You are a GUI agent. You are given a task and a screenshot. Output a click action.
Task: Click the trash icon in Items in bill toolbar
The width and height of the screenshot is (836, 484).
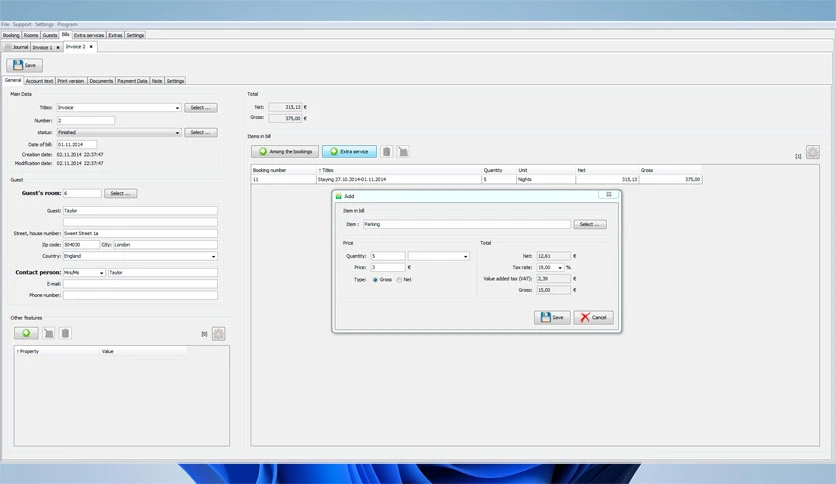pyautogui.click(x=387, y=152)
